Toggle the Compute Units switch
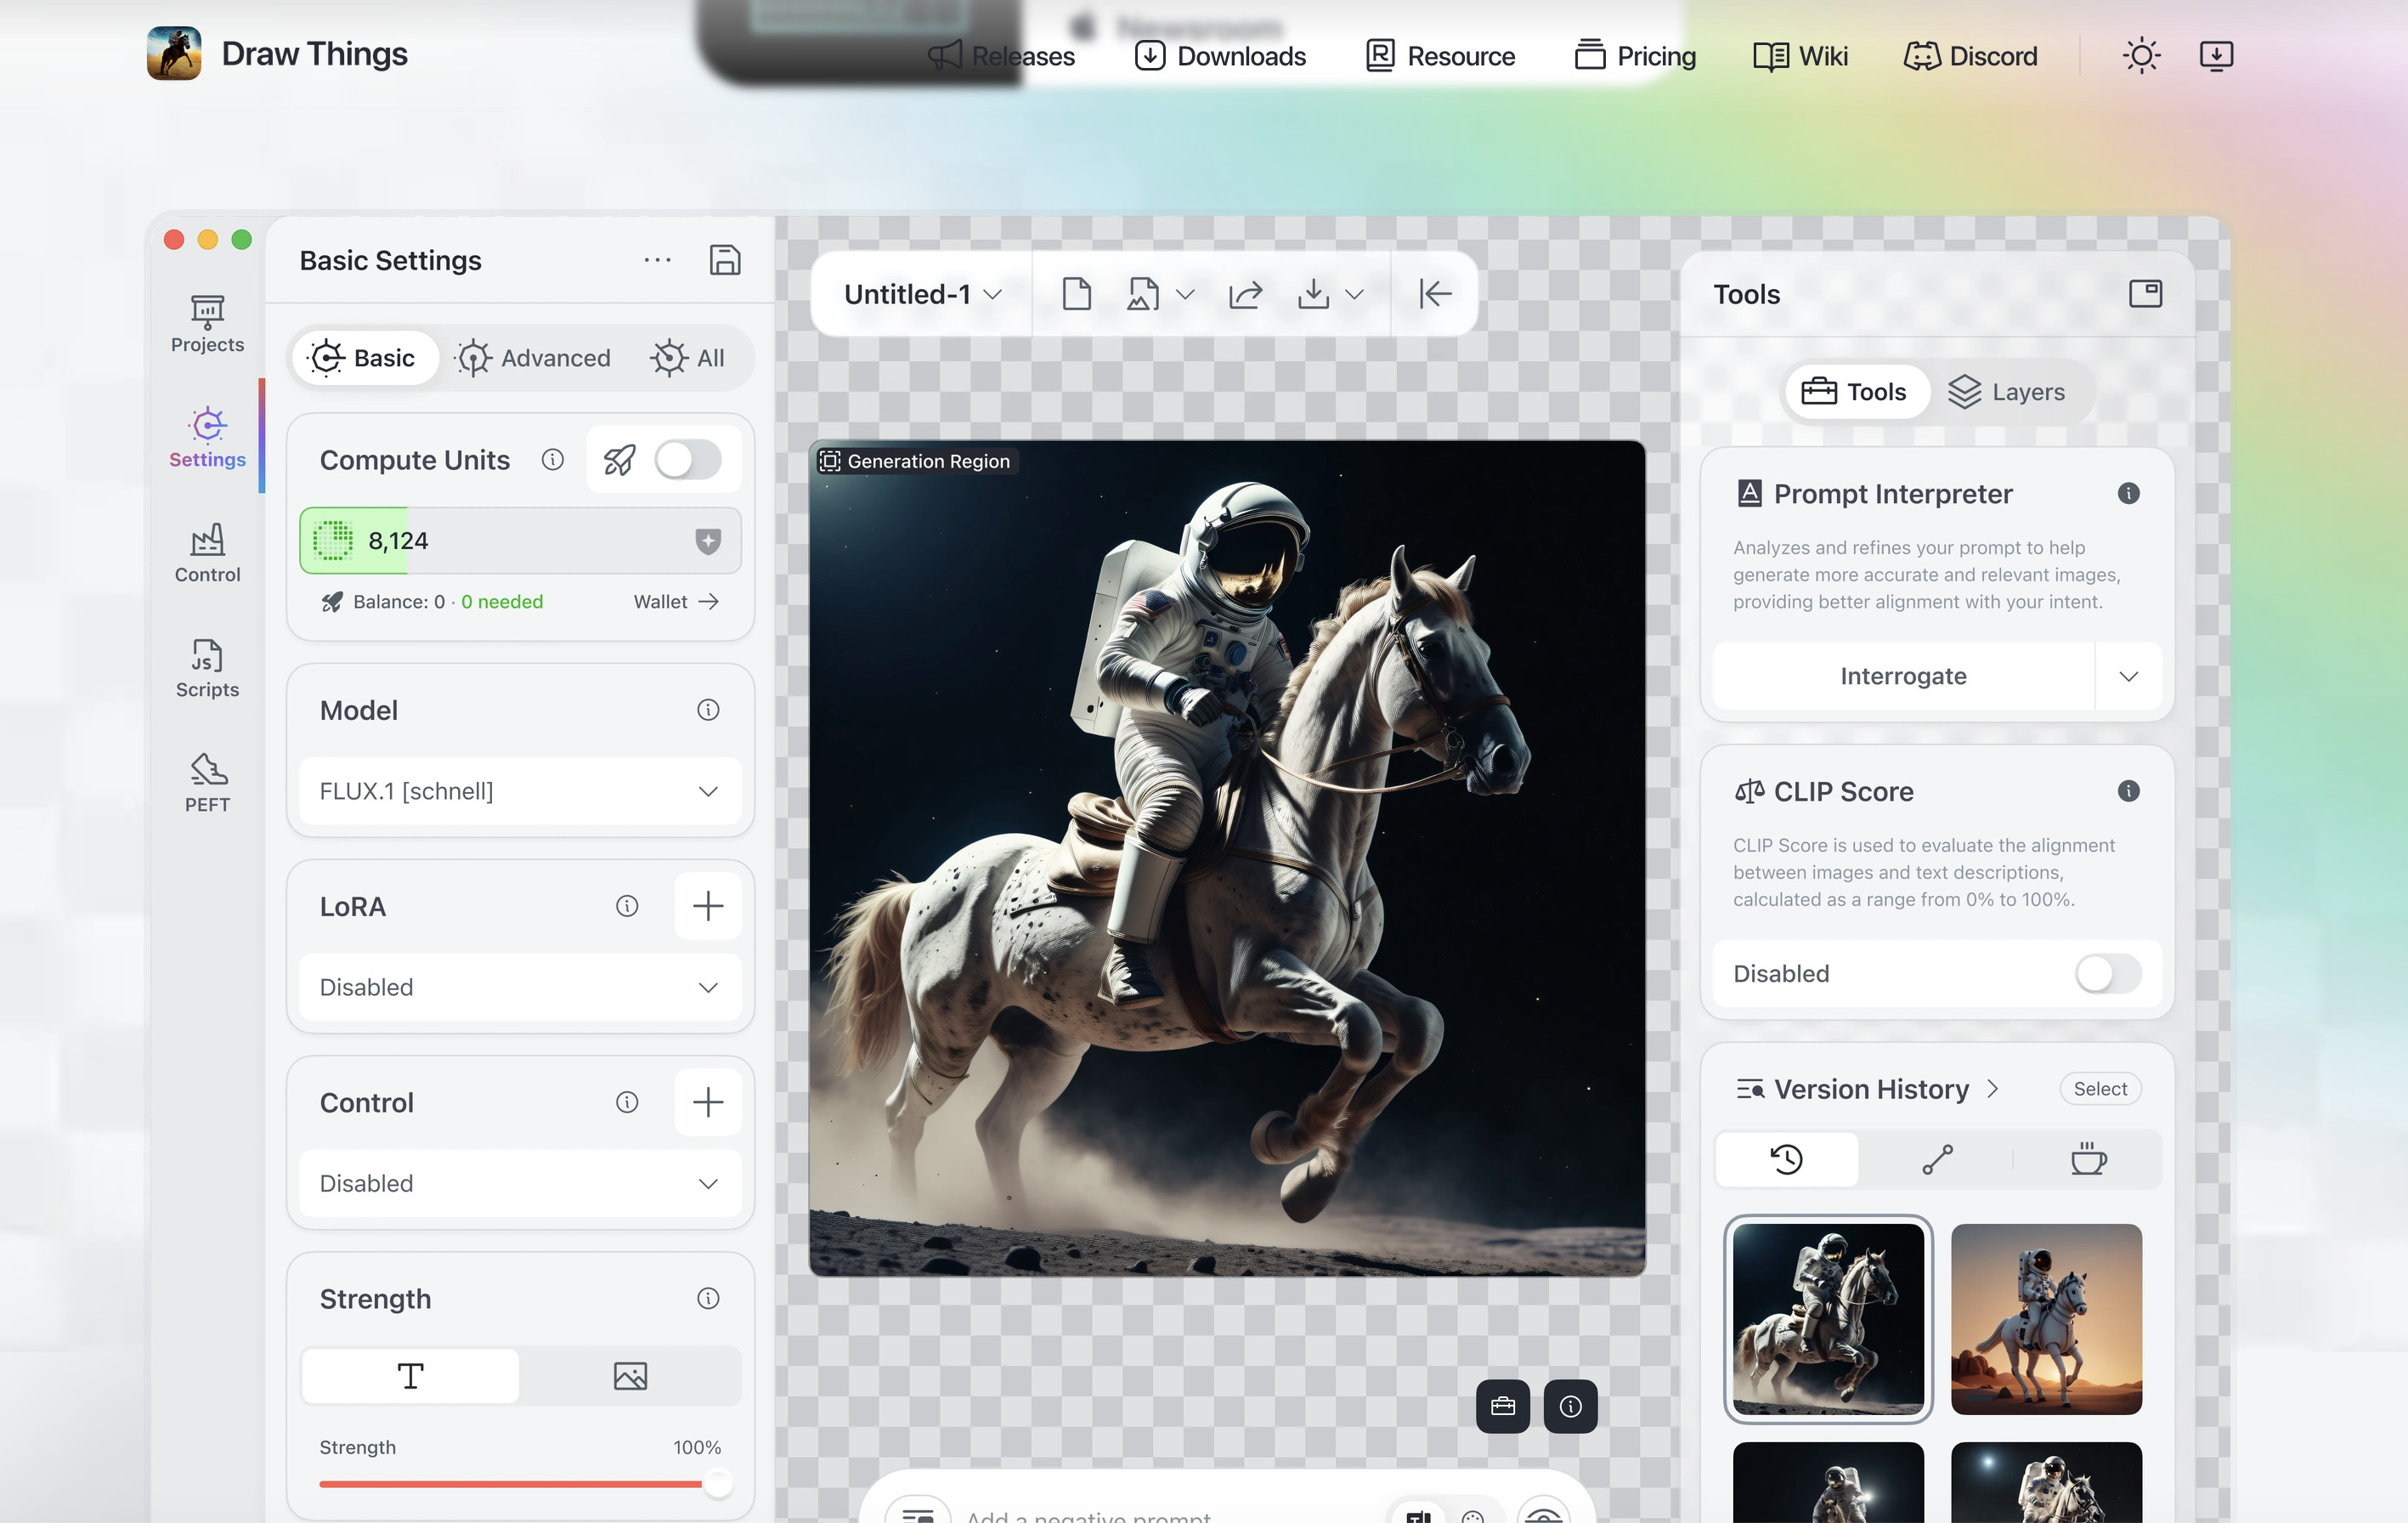 point(688,460)
